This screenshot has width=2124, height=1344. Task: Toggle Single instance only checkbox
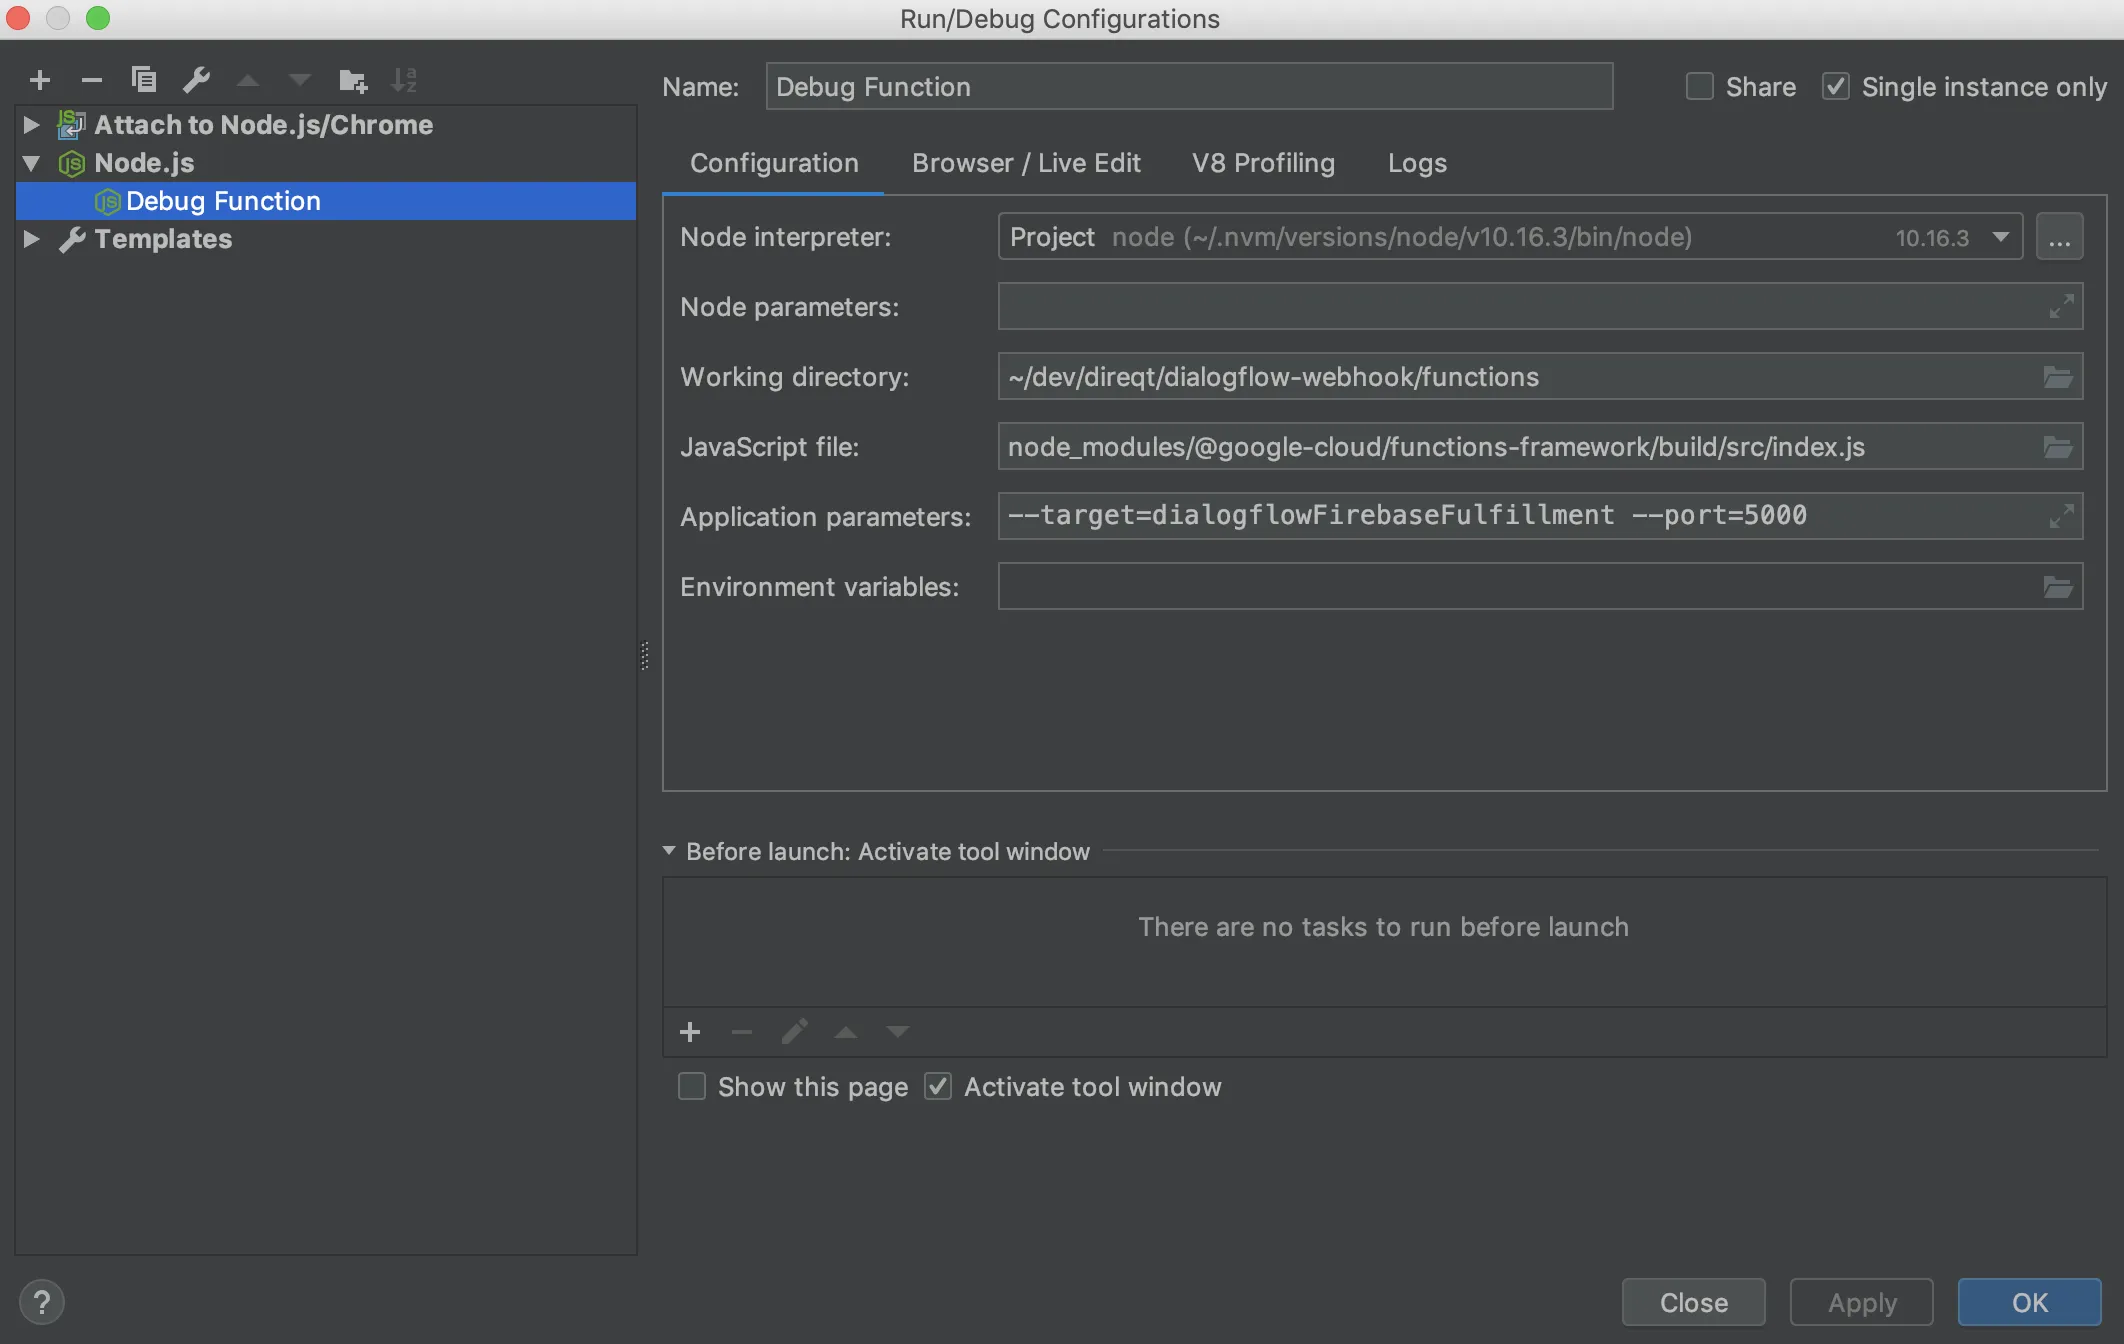tap(1836, 87)
